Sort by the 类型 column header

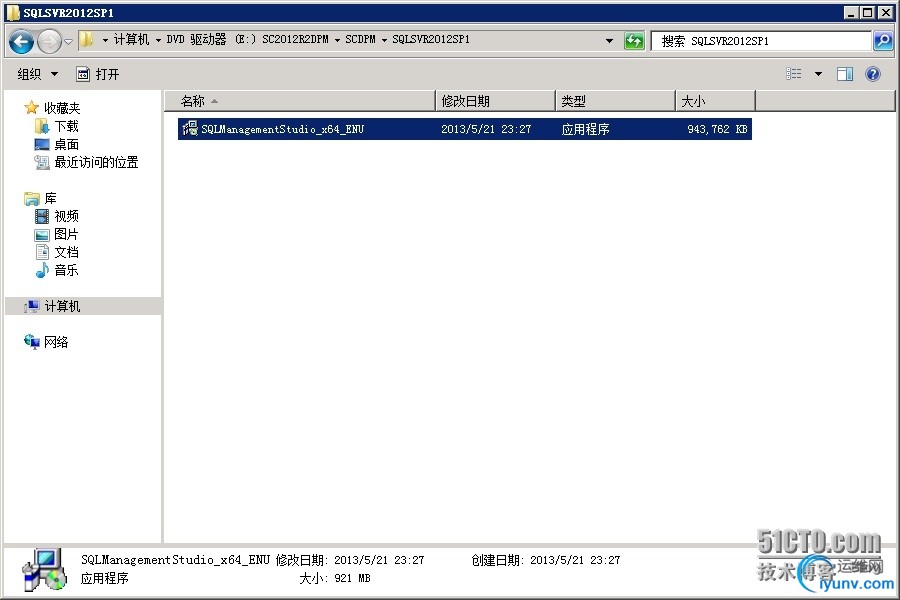point(615,101)
